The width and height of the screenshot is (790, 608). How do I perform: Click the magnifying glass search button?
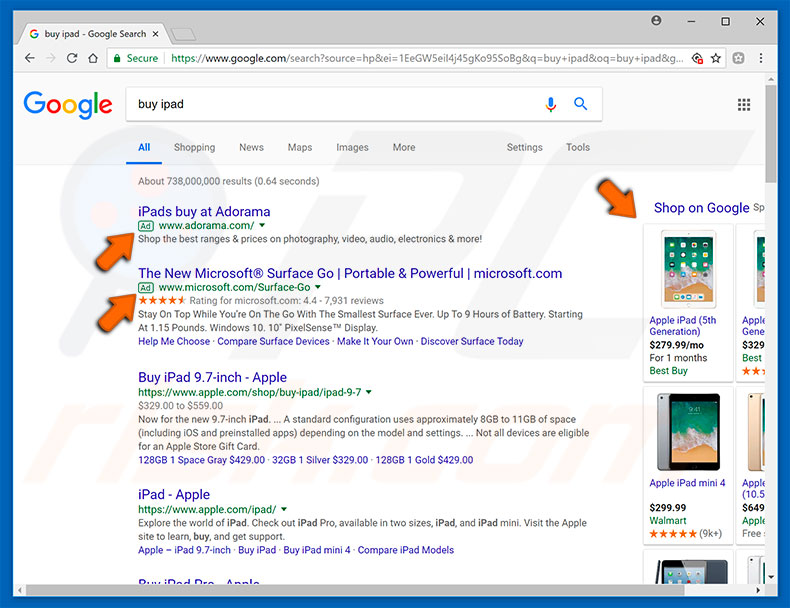[x=580, y=104]
